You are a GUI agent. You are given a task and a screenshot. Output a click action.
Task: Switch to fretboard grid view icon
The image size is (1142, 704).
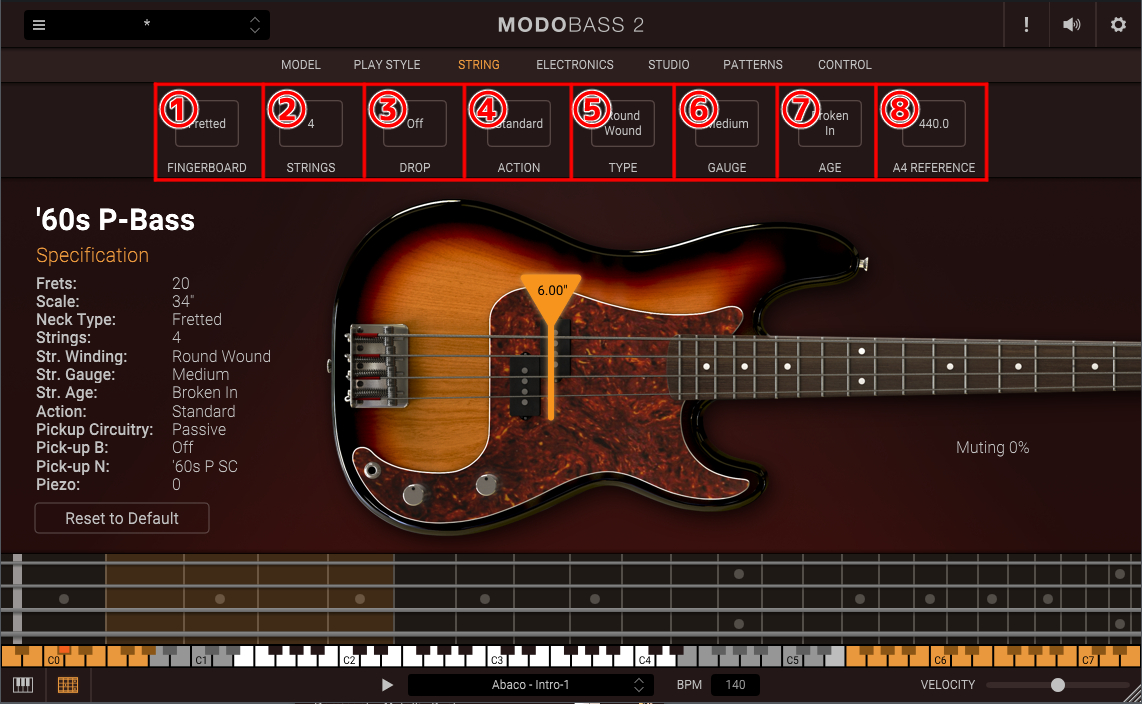[x=68, y=685]
